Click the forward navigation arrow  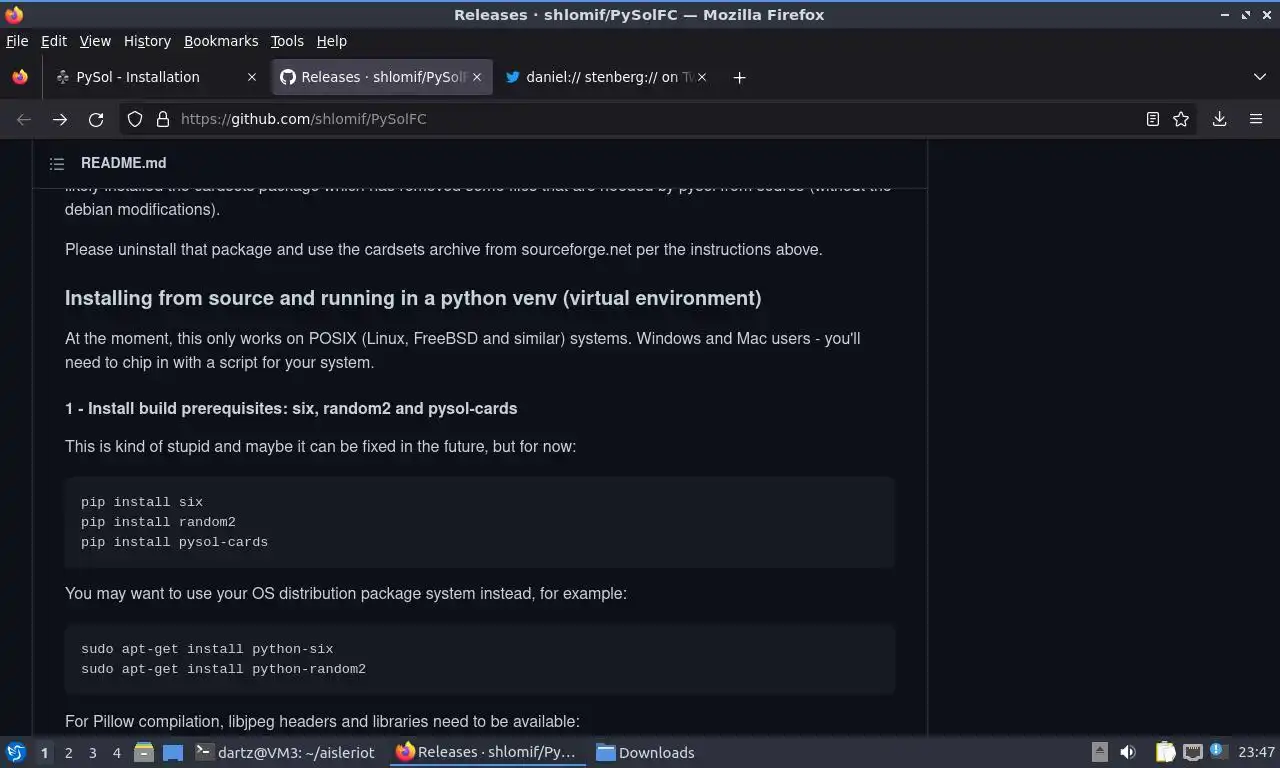[60, 119]
